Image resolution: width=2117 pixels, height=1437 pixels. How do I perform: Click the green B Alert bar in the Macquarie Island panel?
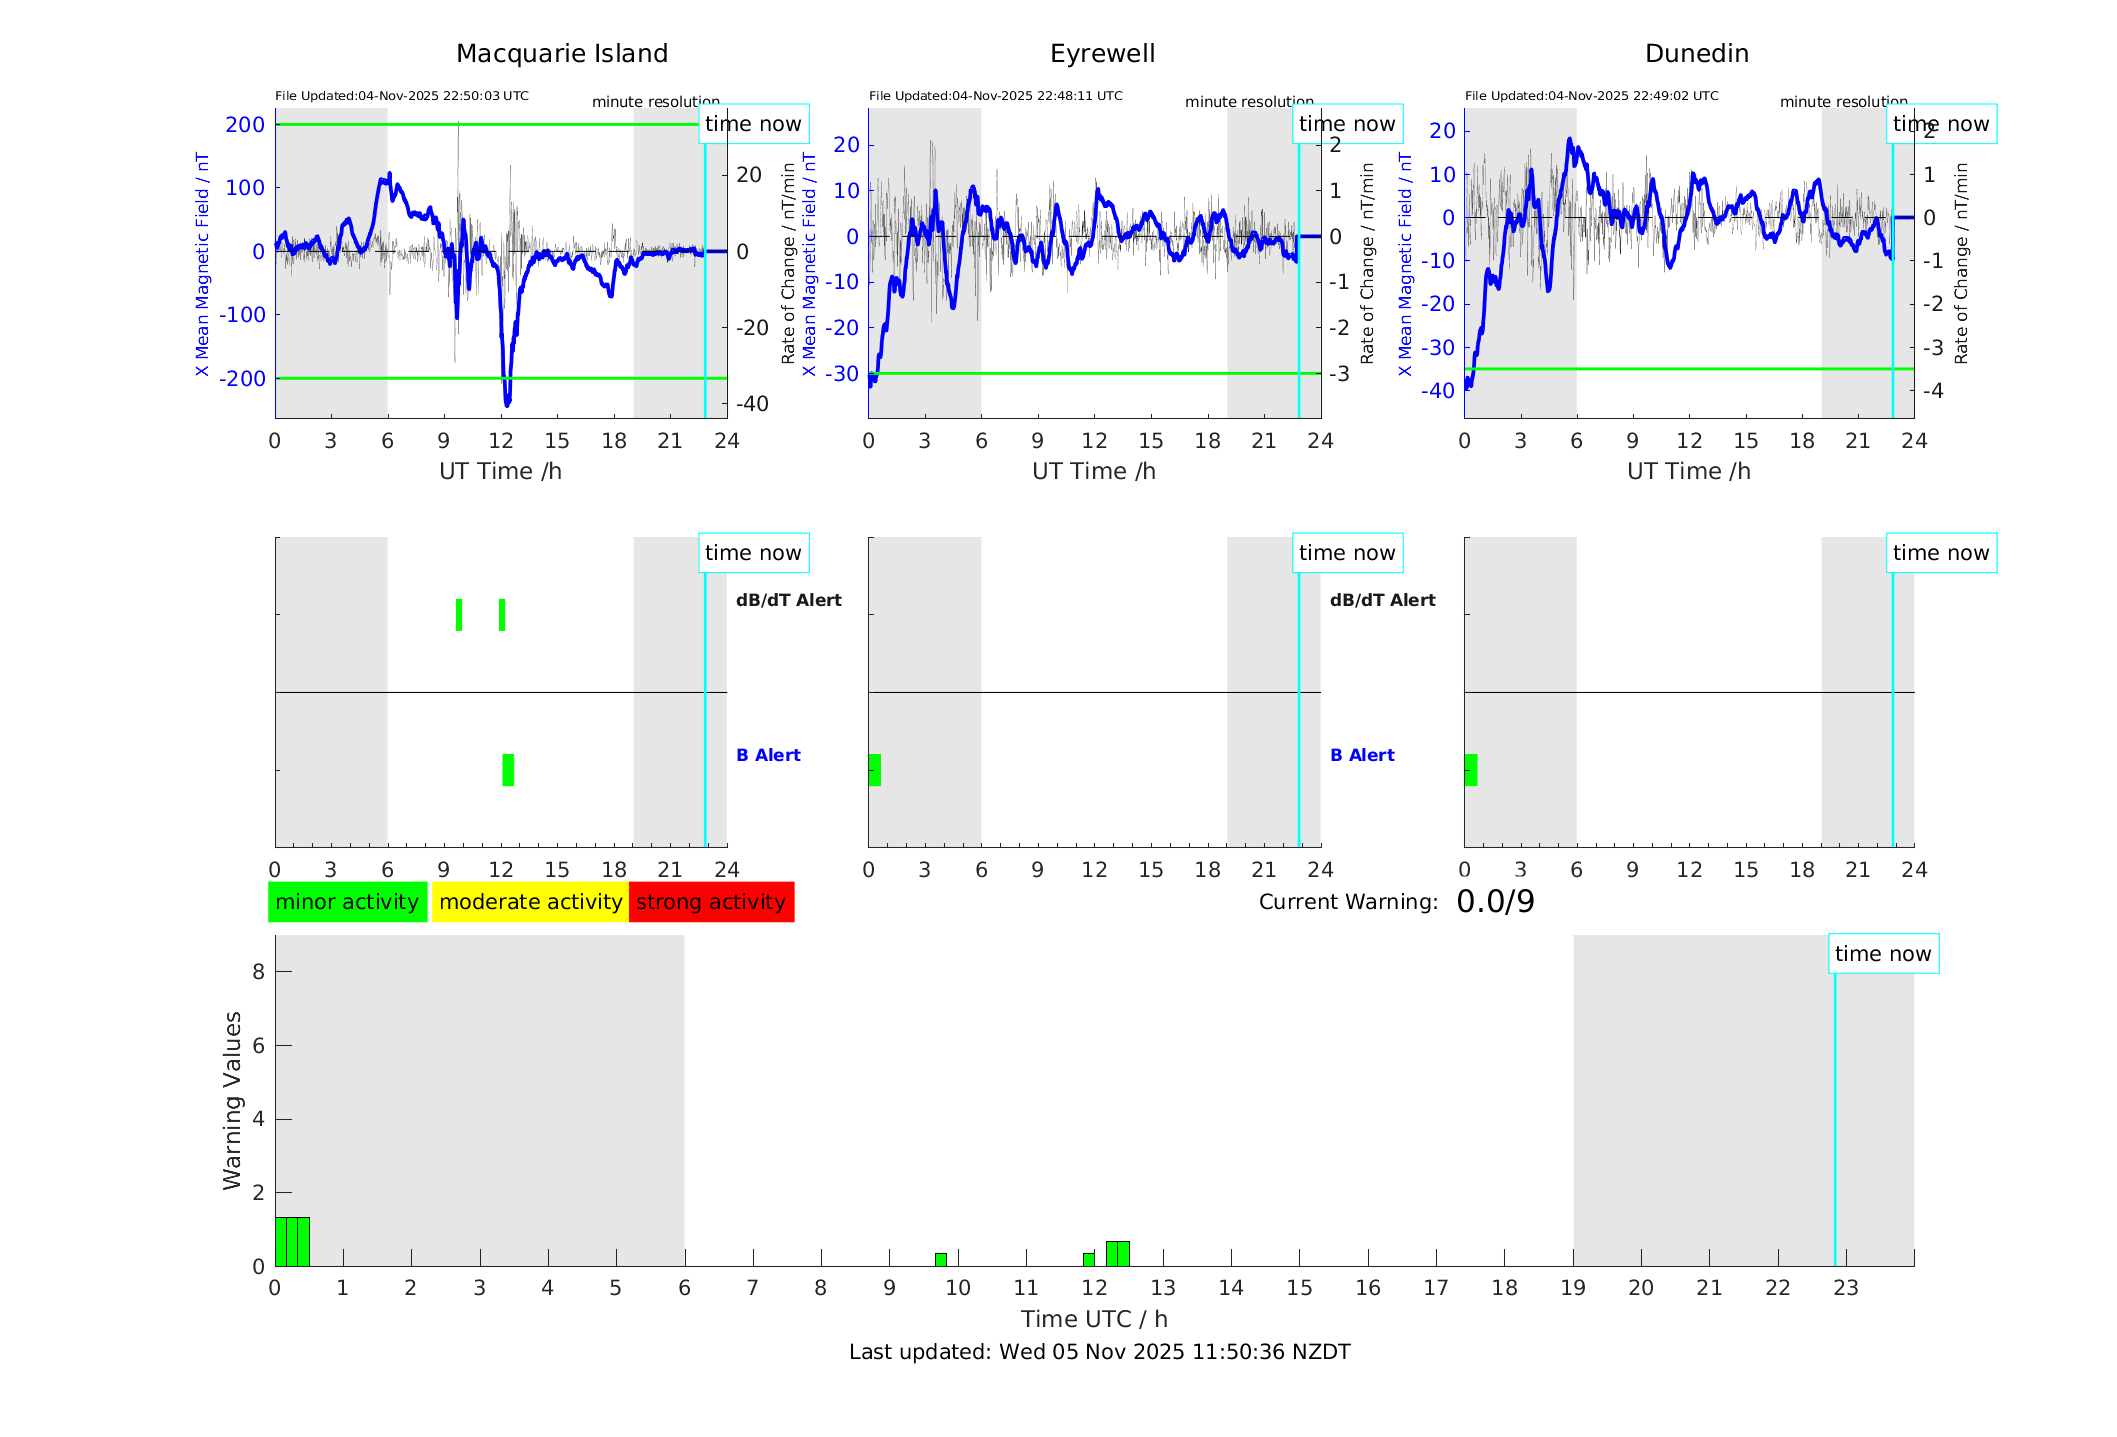tap(508, 770)
